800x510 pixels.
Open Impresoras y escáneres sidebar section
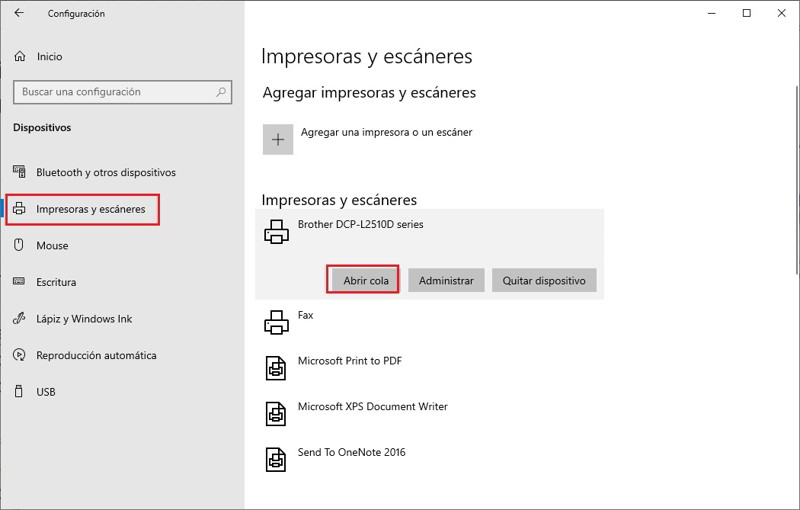pyautogui.click(x=90, y=210)
